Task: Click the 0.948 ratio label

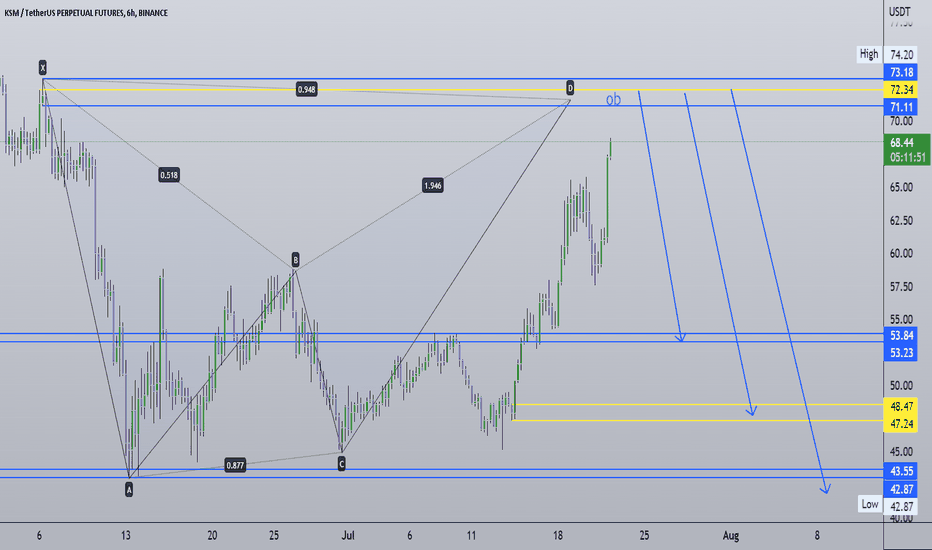Action: 306,90
